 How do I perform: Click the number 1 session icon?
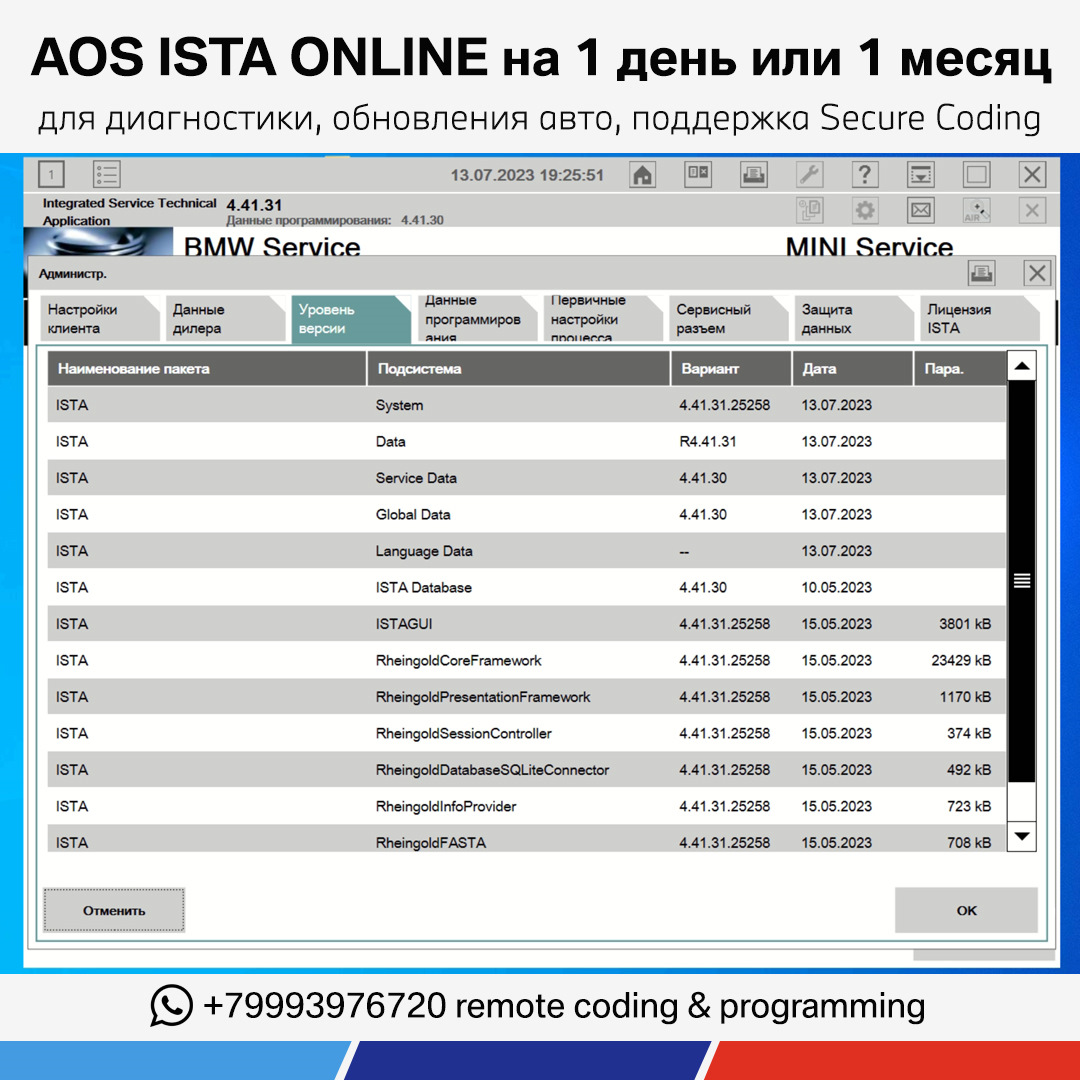pos(51,175)
